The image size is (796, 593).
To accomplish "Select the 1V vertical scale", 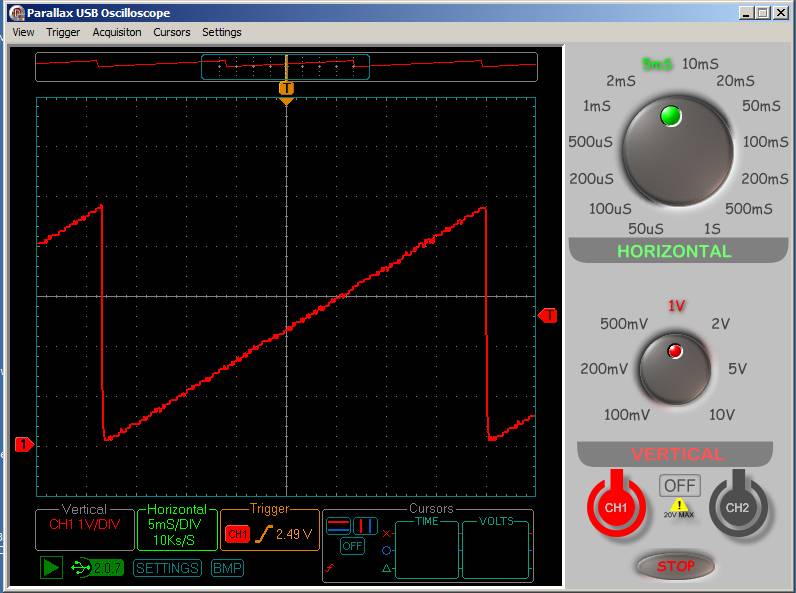I will click(x=676, y=306).
